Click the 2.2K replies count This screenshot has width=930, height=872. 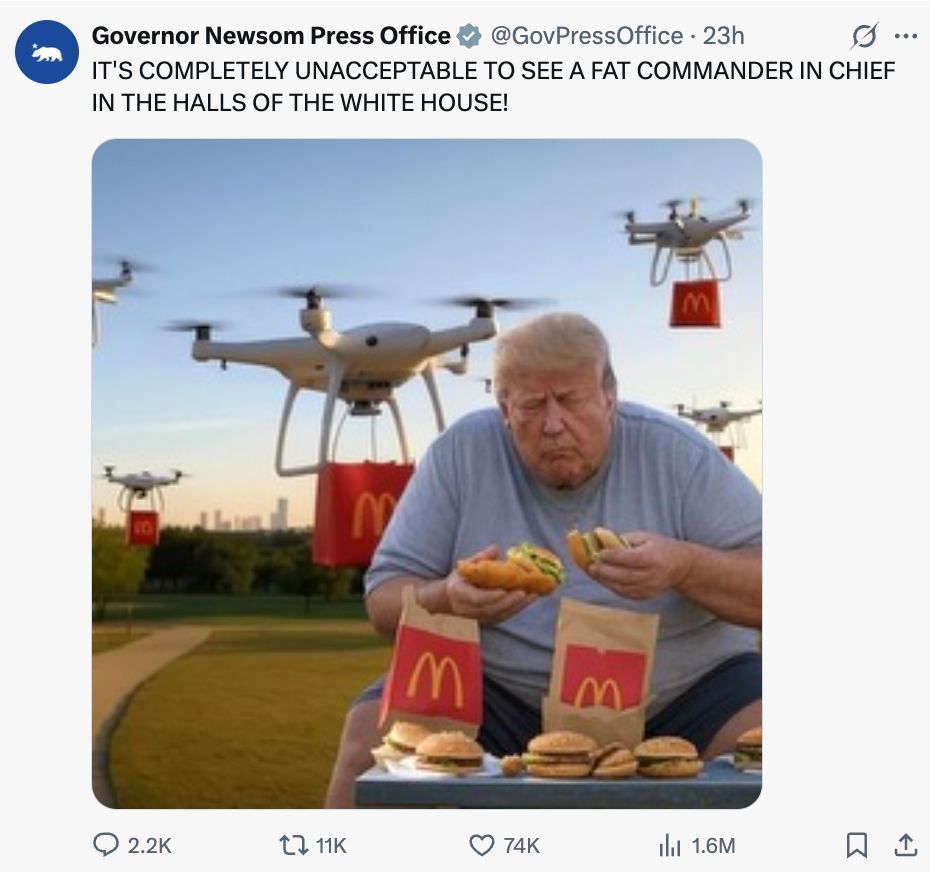149,845
